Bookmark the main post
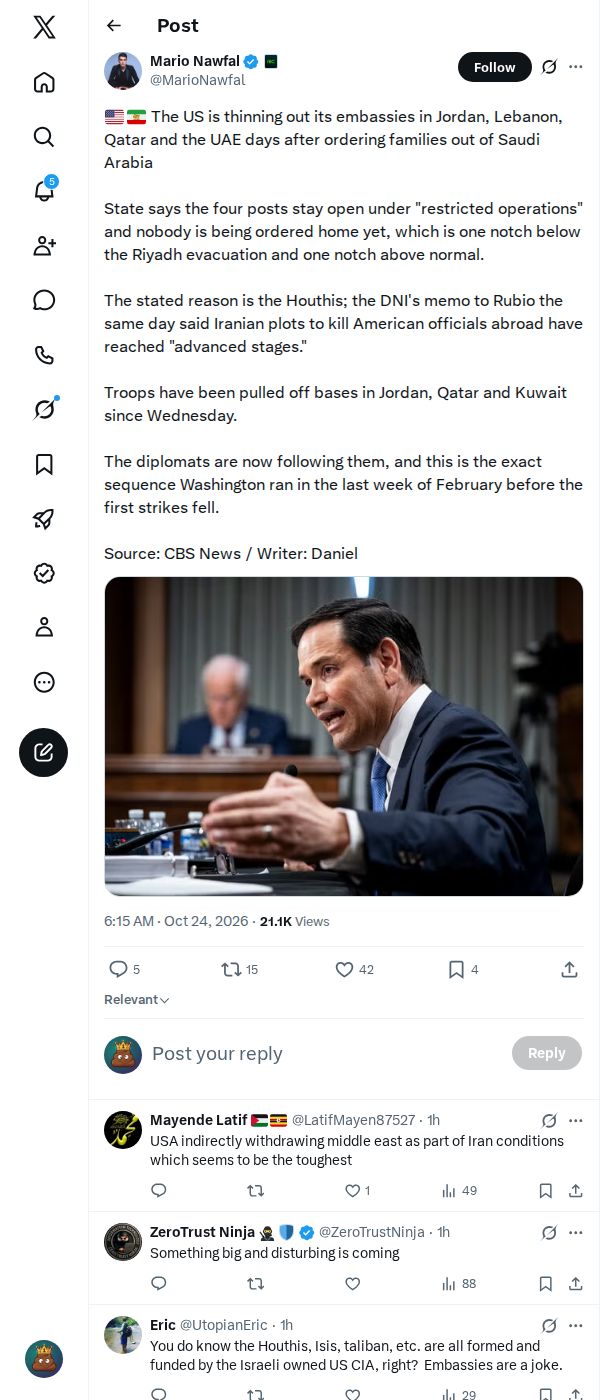600x1400 pixels. pyautogui.click(x=462, y=969)
